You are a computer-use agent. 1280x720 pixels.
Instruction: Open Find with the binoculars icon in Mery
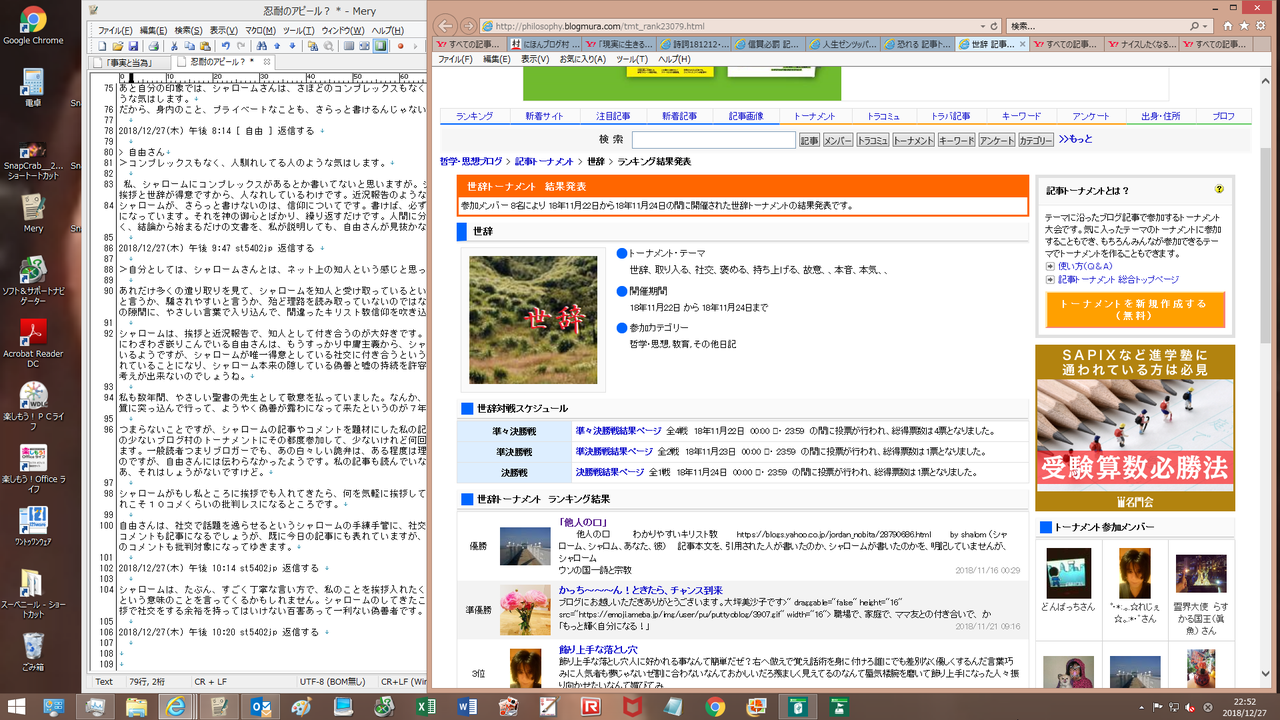tap(262, 46)
